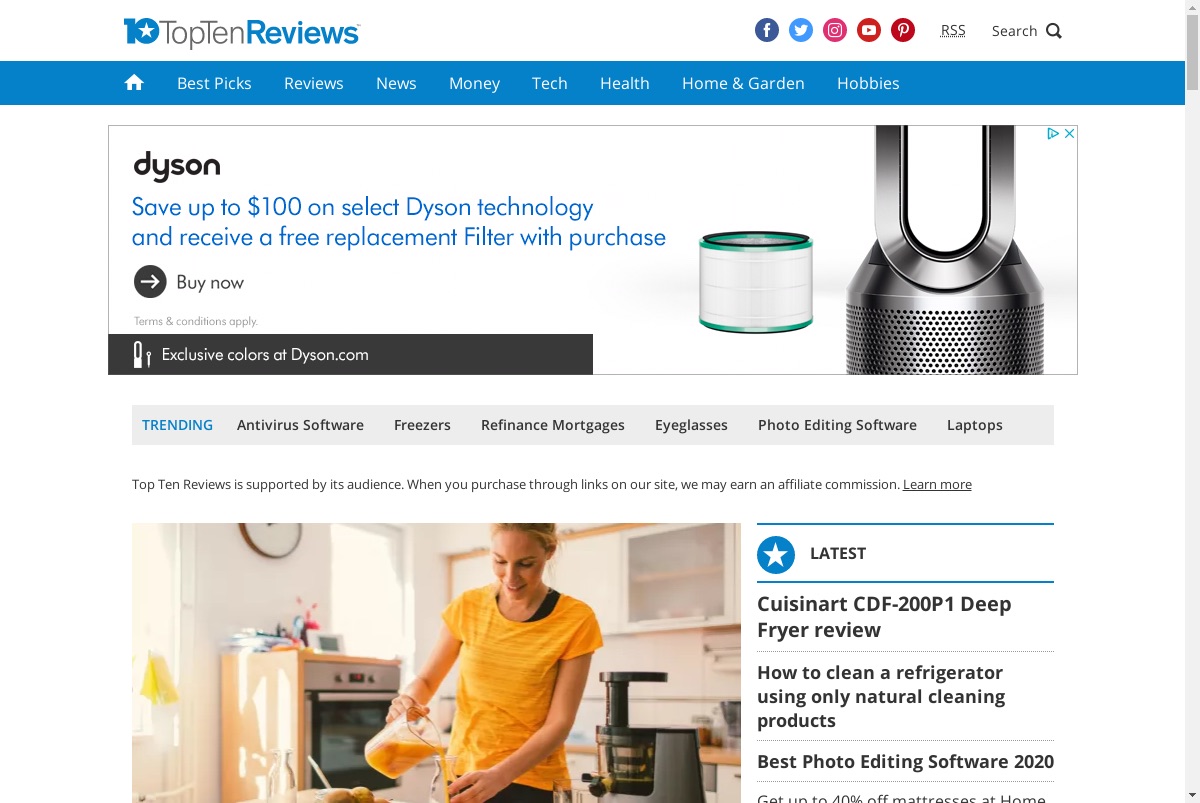This screenshot has width=1200, height=803.
Task: Go to home via house icon
Action: tap(134, 83)
